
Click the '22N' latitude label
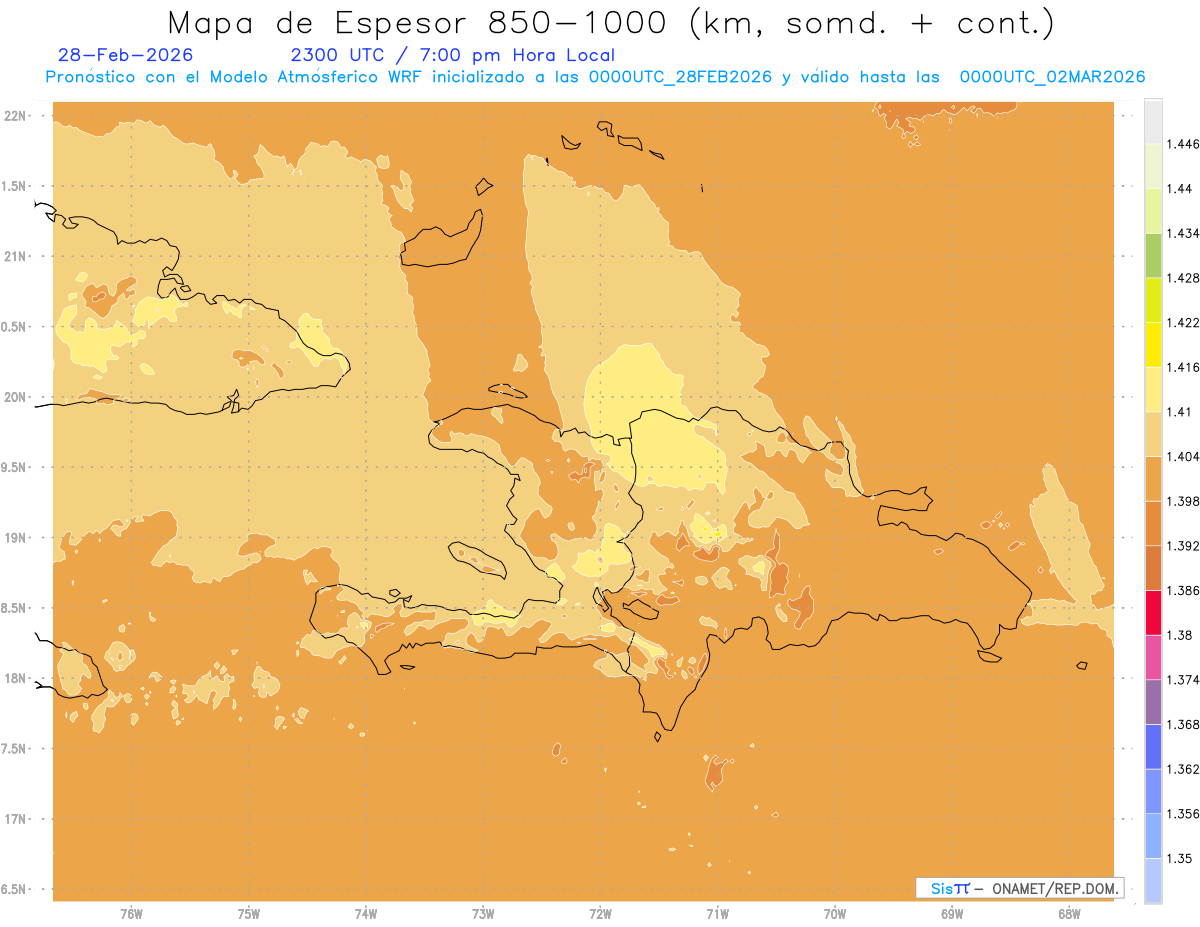tap(16, 115)
